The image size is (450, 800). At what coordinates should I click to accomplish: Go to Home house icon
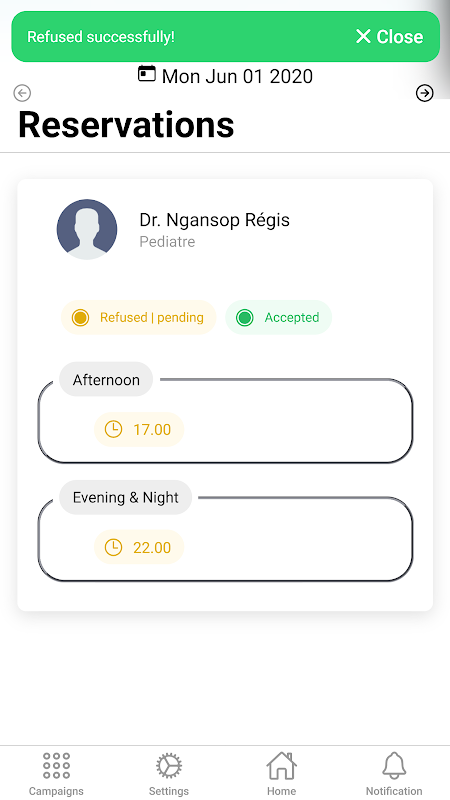tap(282, 765)
